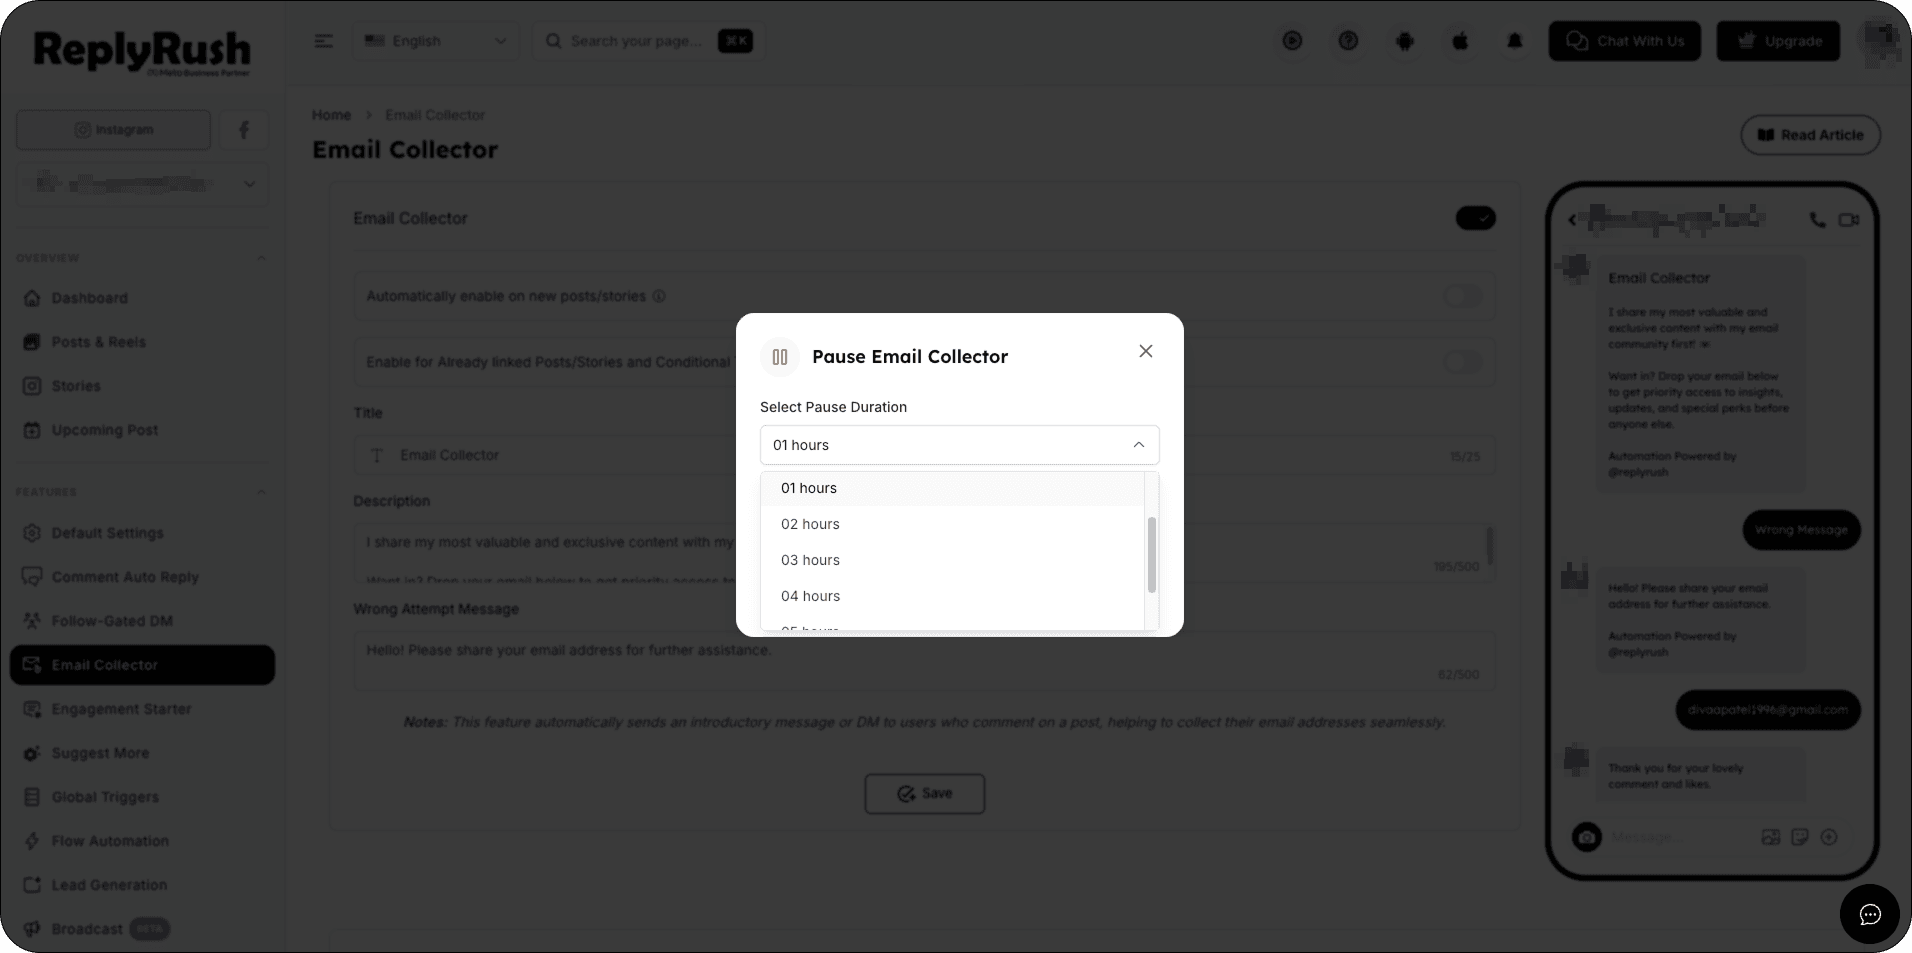Open Follow-Gated DM in the sidebar
This screenshot has width=1912, height=953.
coord(142,621)
